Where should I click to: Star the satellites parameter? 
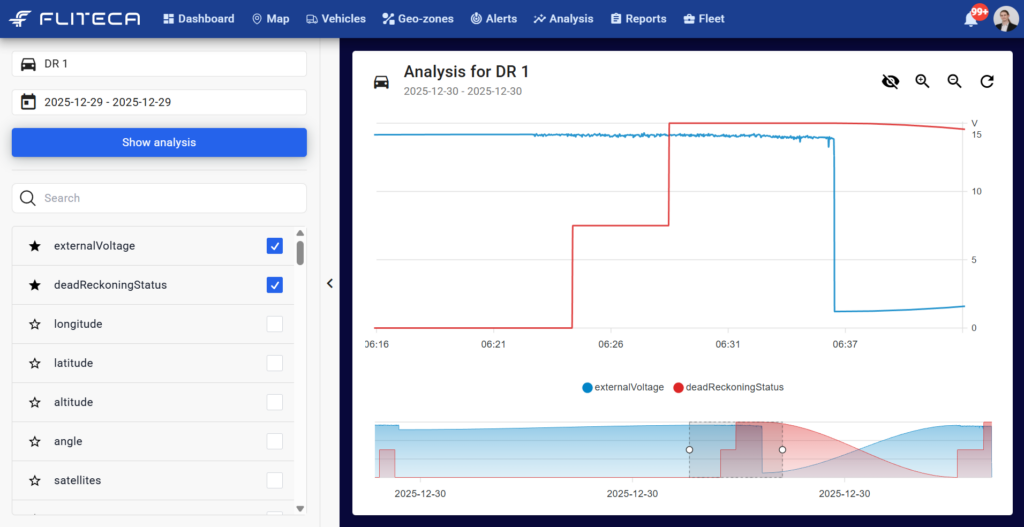(35, 481)
